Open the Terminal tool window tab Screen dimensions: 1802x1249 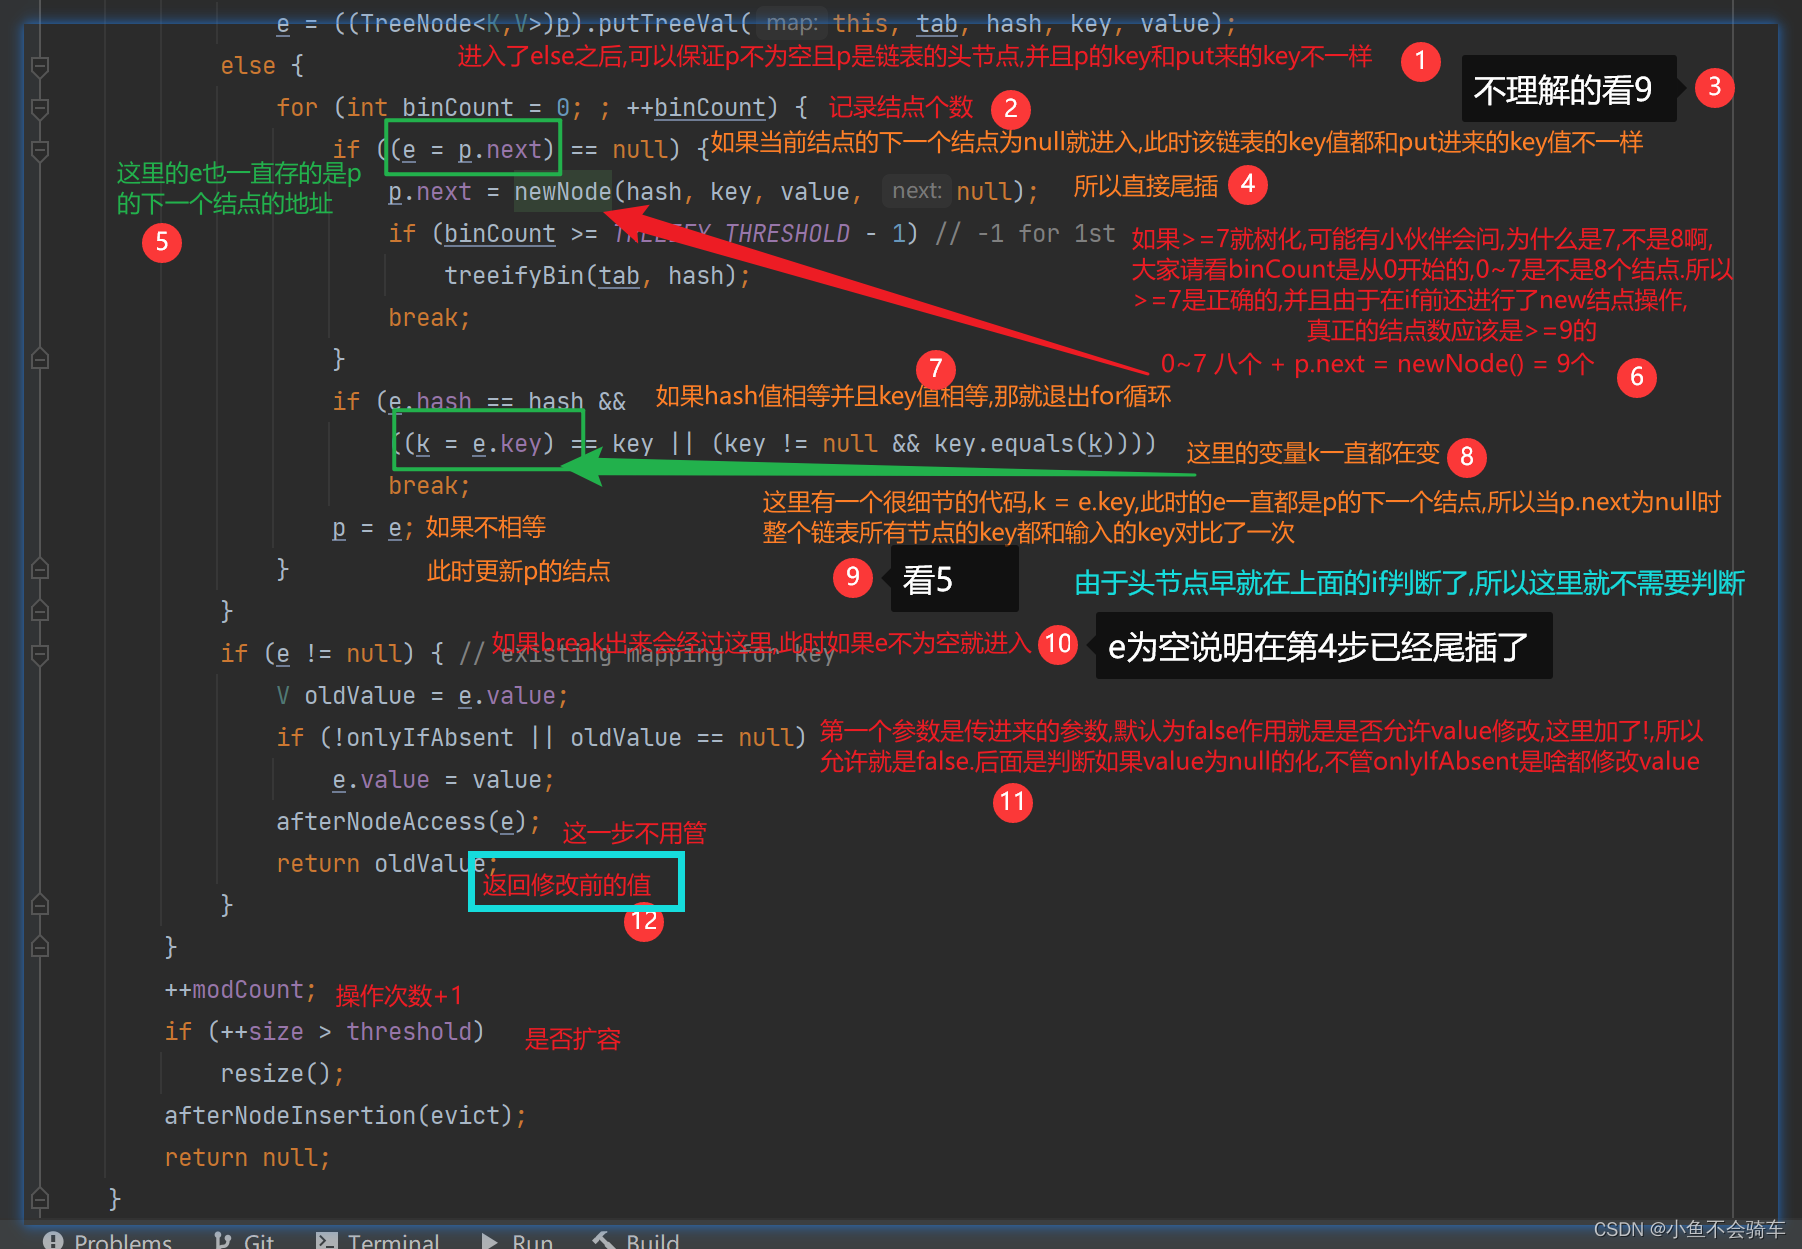pyautogui.click(x=378, y=1241)
